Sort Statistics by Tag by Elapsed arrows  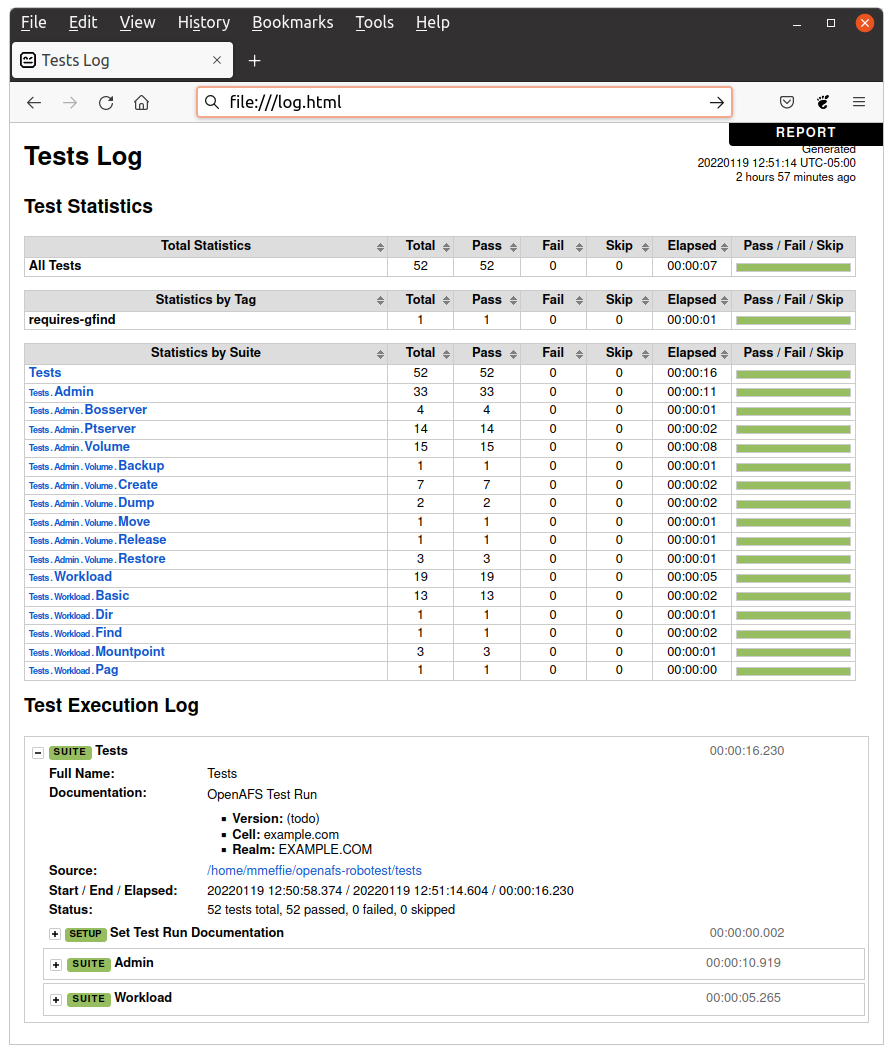(x=724, y=301)
